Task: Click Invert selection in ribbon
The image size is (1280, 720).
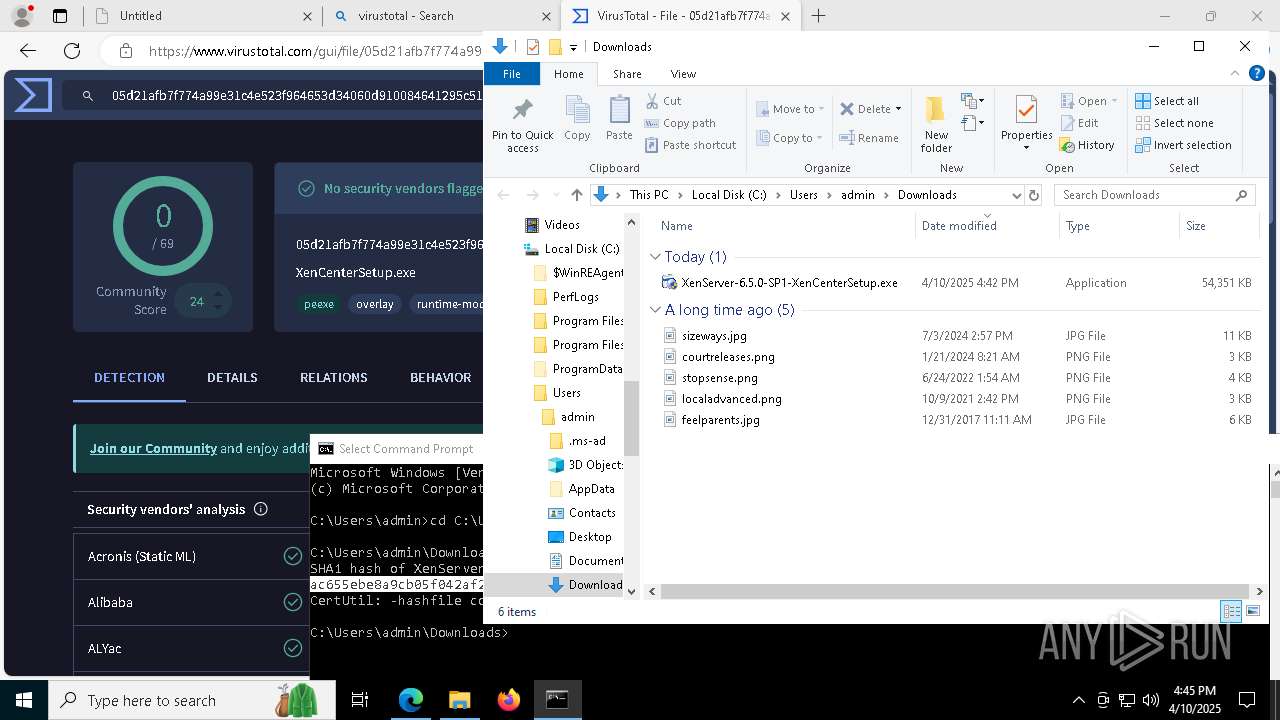Action: [x=1183, y=145]
